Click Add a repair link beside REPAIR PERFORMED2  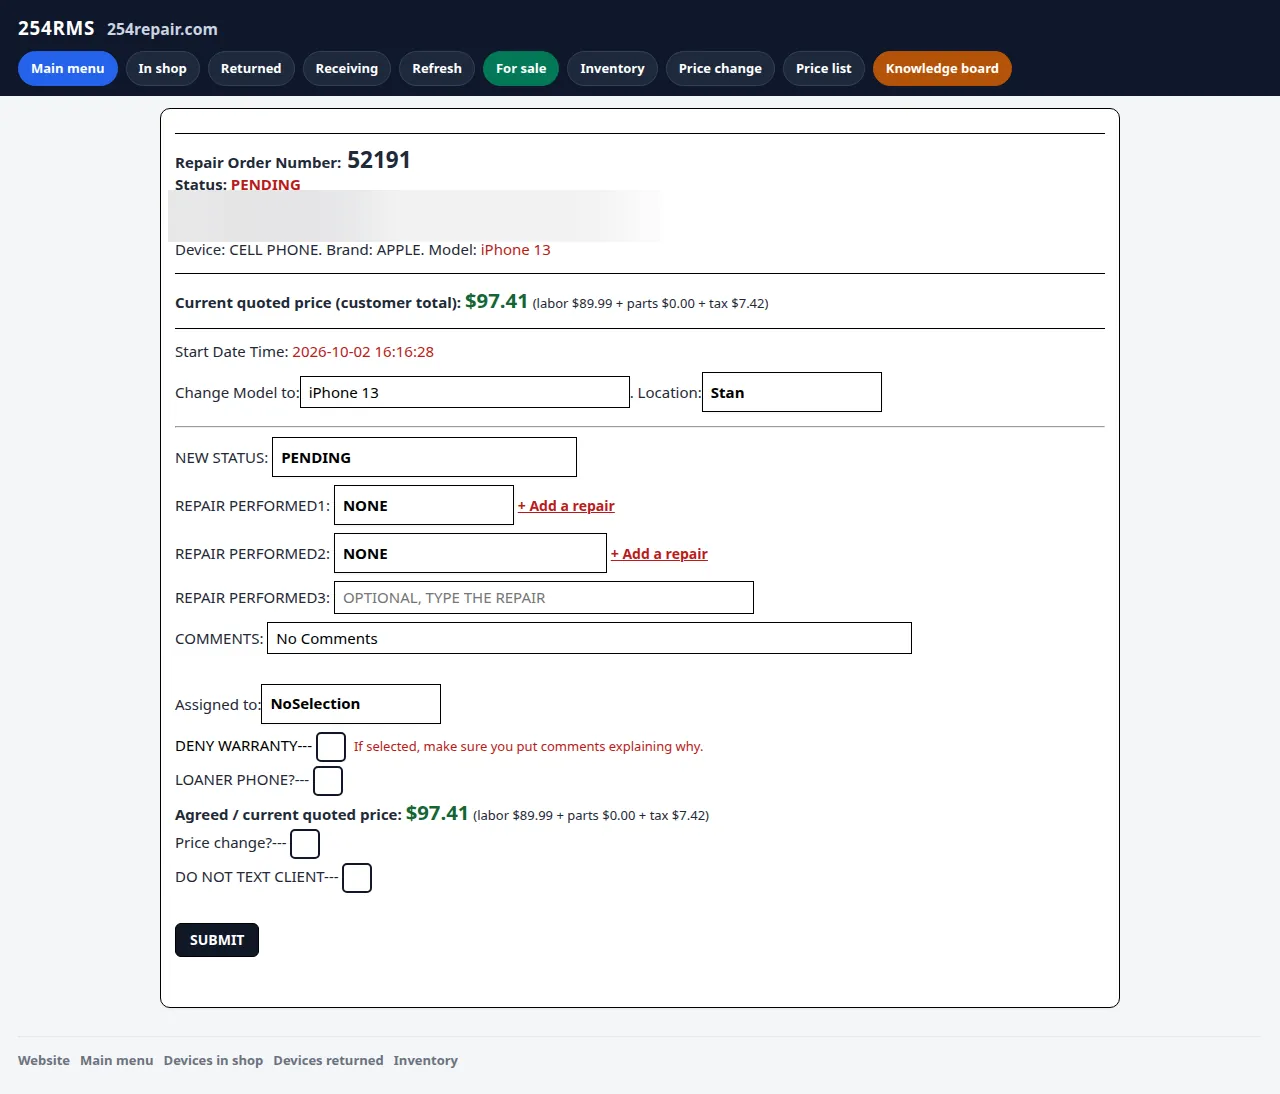coord(659,554)
